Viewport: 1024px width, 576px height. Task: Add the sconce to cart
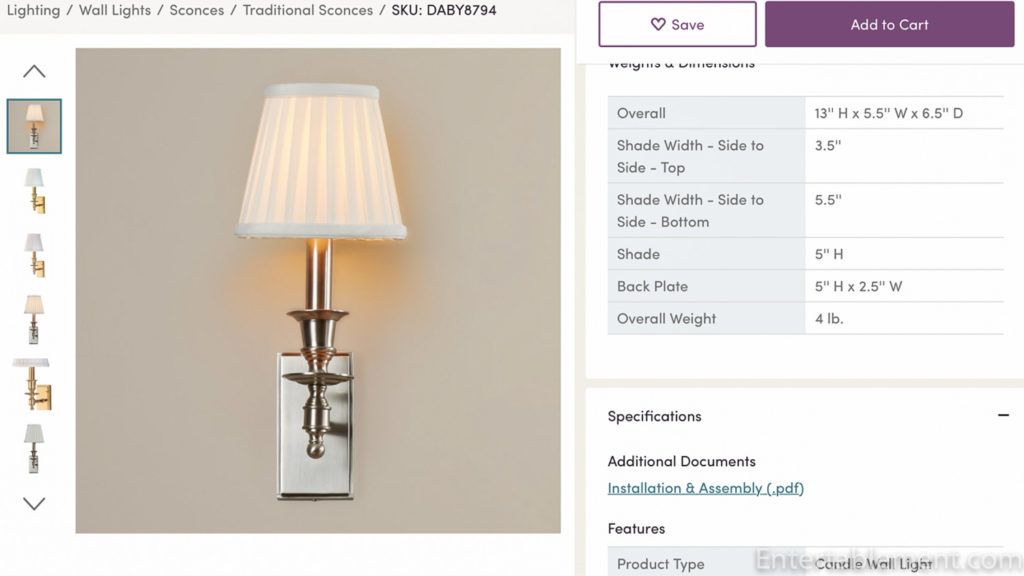(889, 24)
